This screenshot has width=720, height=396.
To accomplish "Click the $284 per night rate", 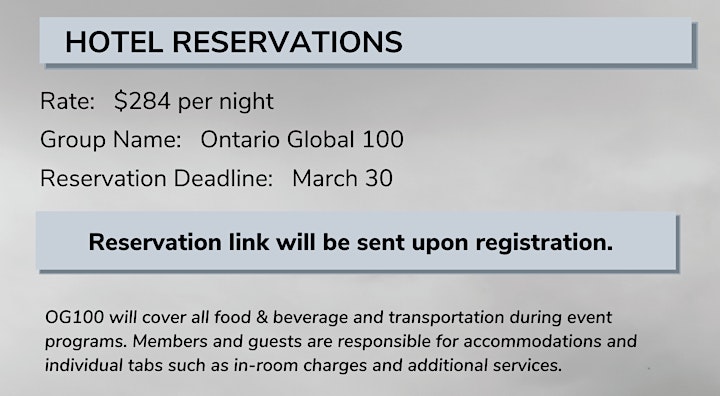I will point(194,101).
